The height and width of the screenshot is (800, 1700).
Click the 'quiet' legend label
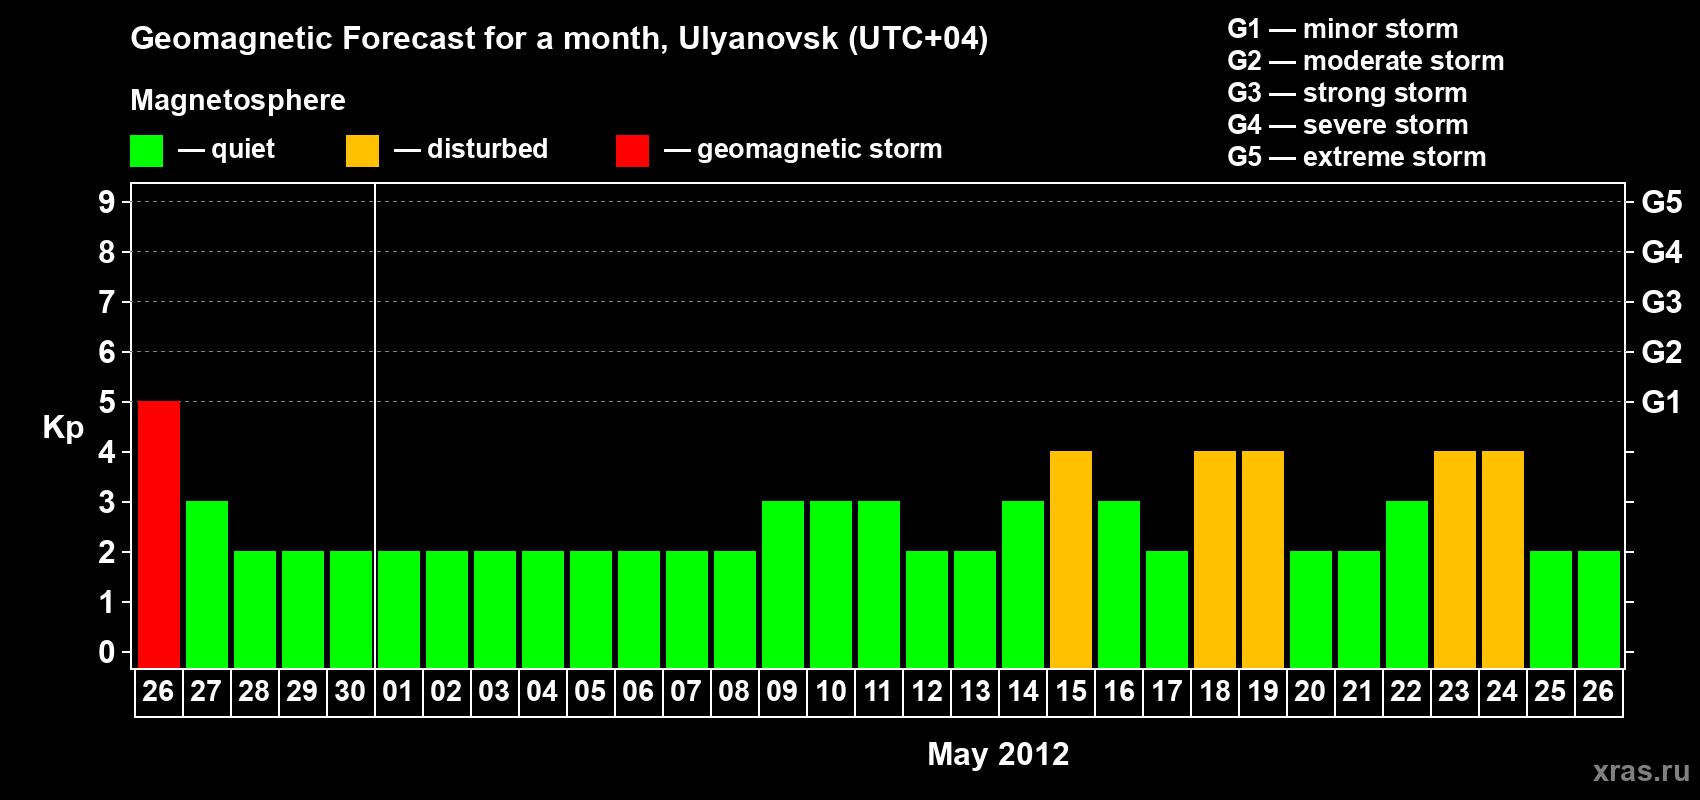pyautogui.click(x=243, y=150)
